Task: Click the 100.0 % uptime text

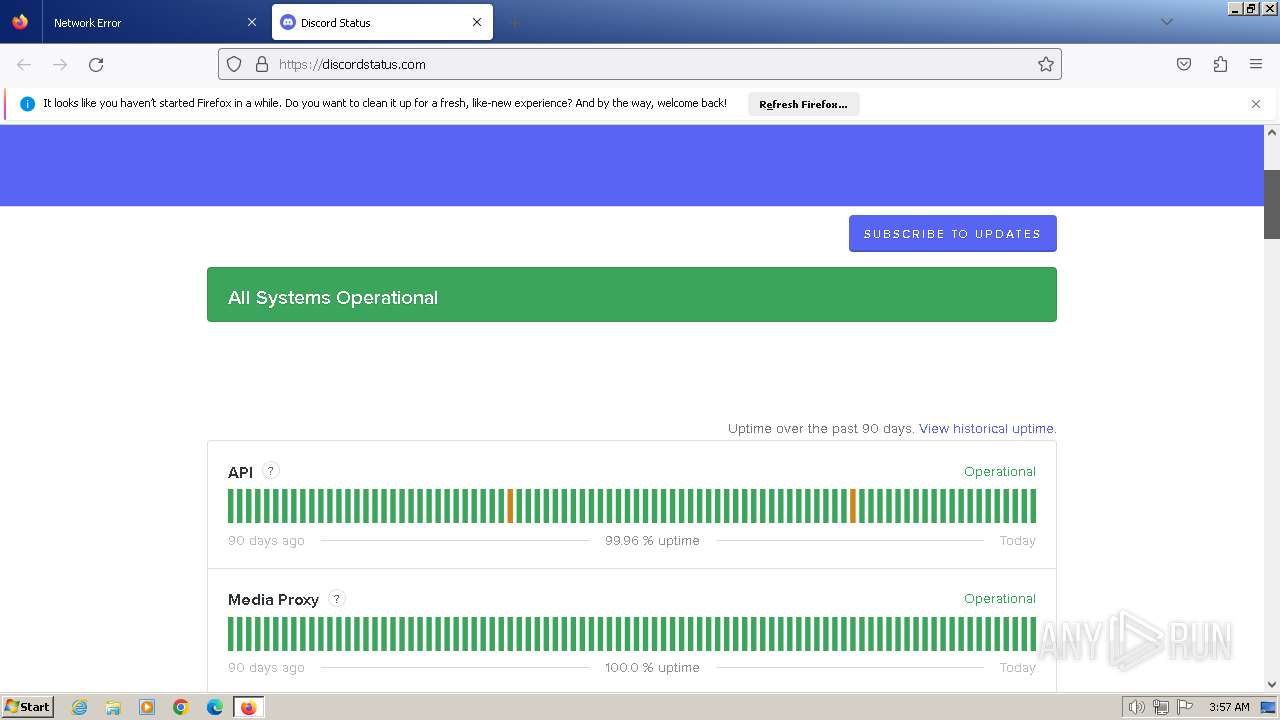Action: pos(652,667)
